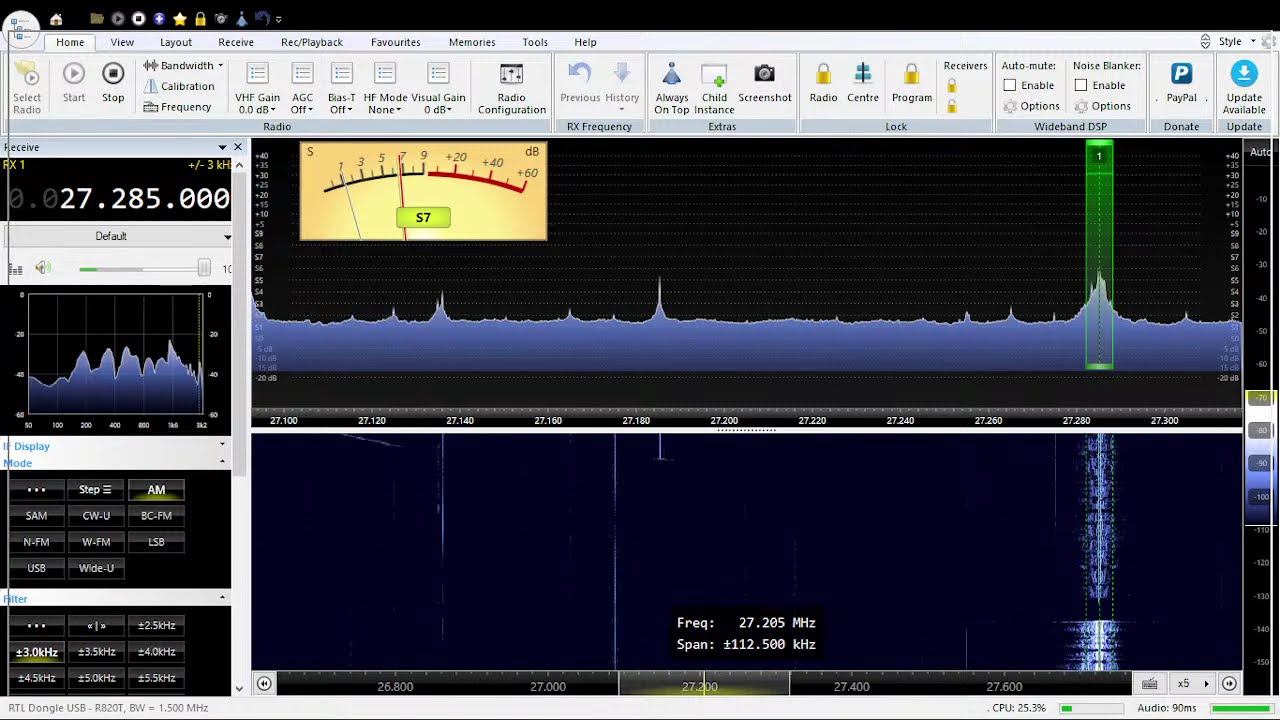The width and height of the screenshot is (1280, 720).
Task: Select SAM demodulation mode
Action: (x=36, y=516)
